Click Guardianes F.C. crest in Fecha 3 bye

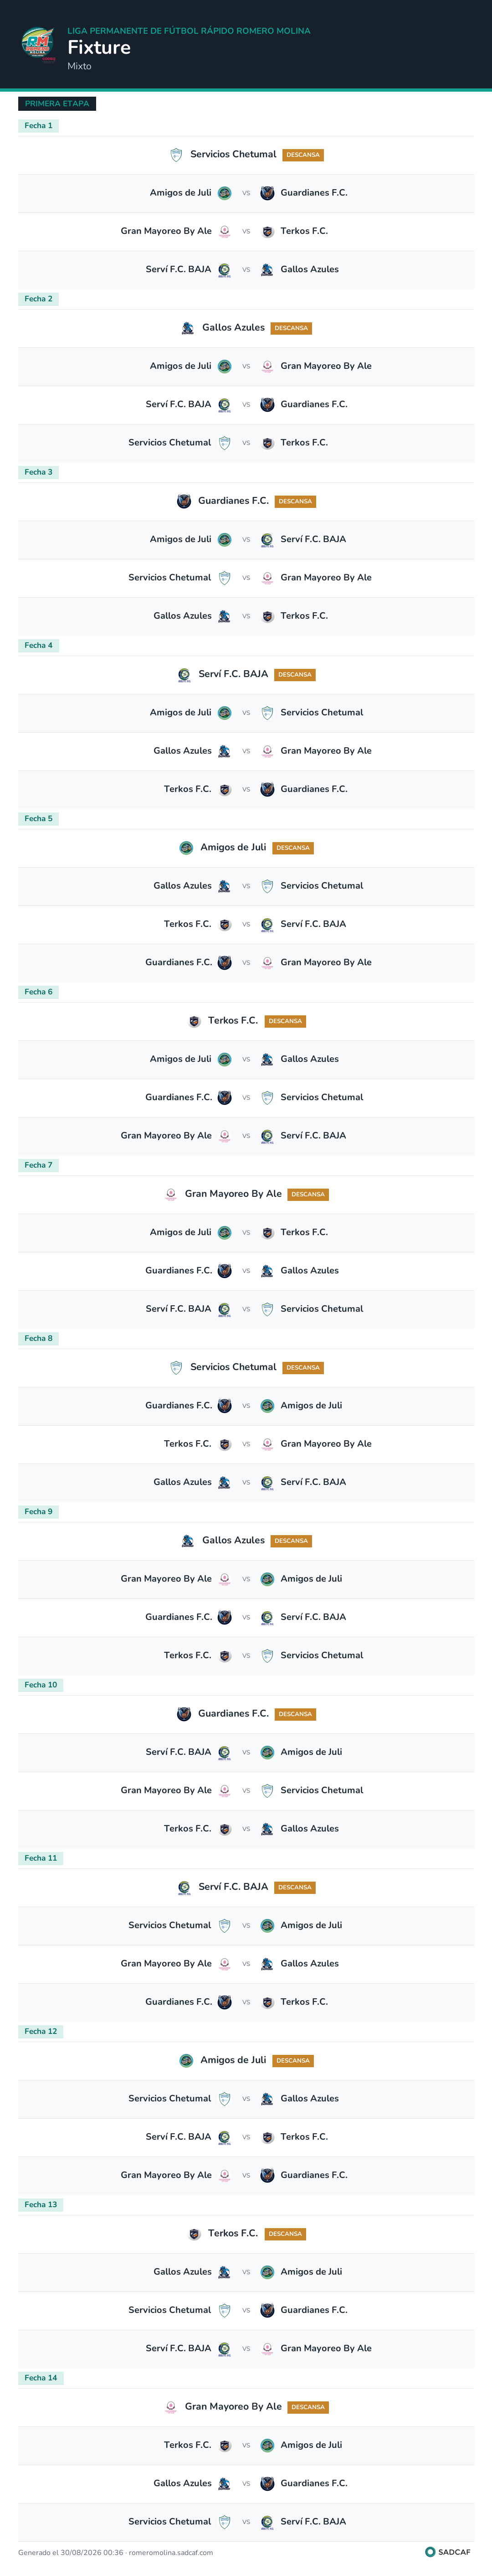pyautogui.click(x=184, y=501)
